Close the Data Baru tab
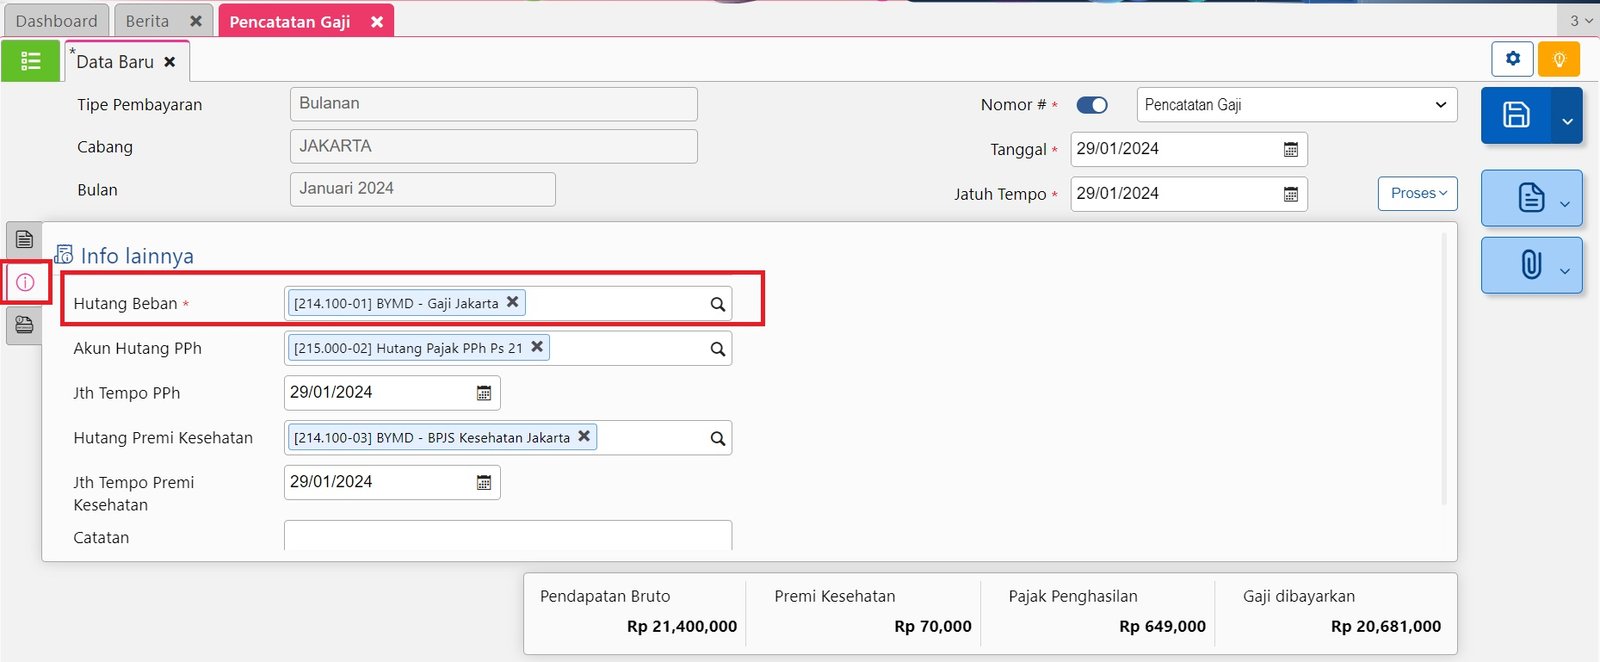This screenshot has width=1600, height=662. 170,62
